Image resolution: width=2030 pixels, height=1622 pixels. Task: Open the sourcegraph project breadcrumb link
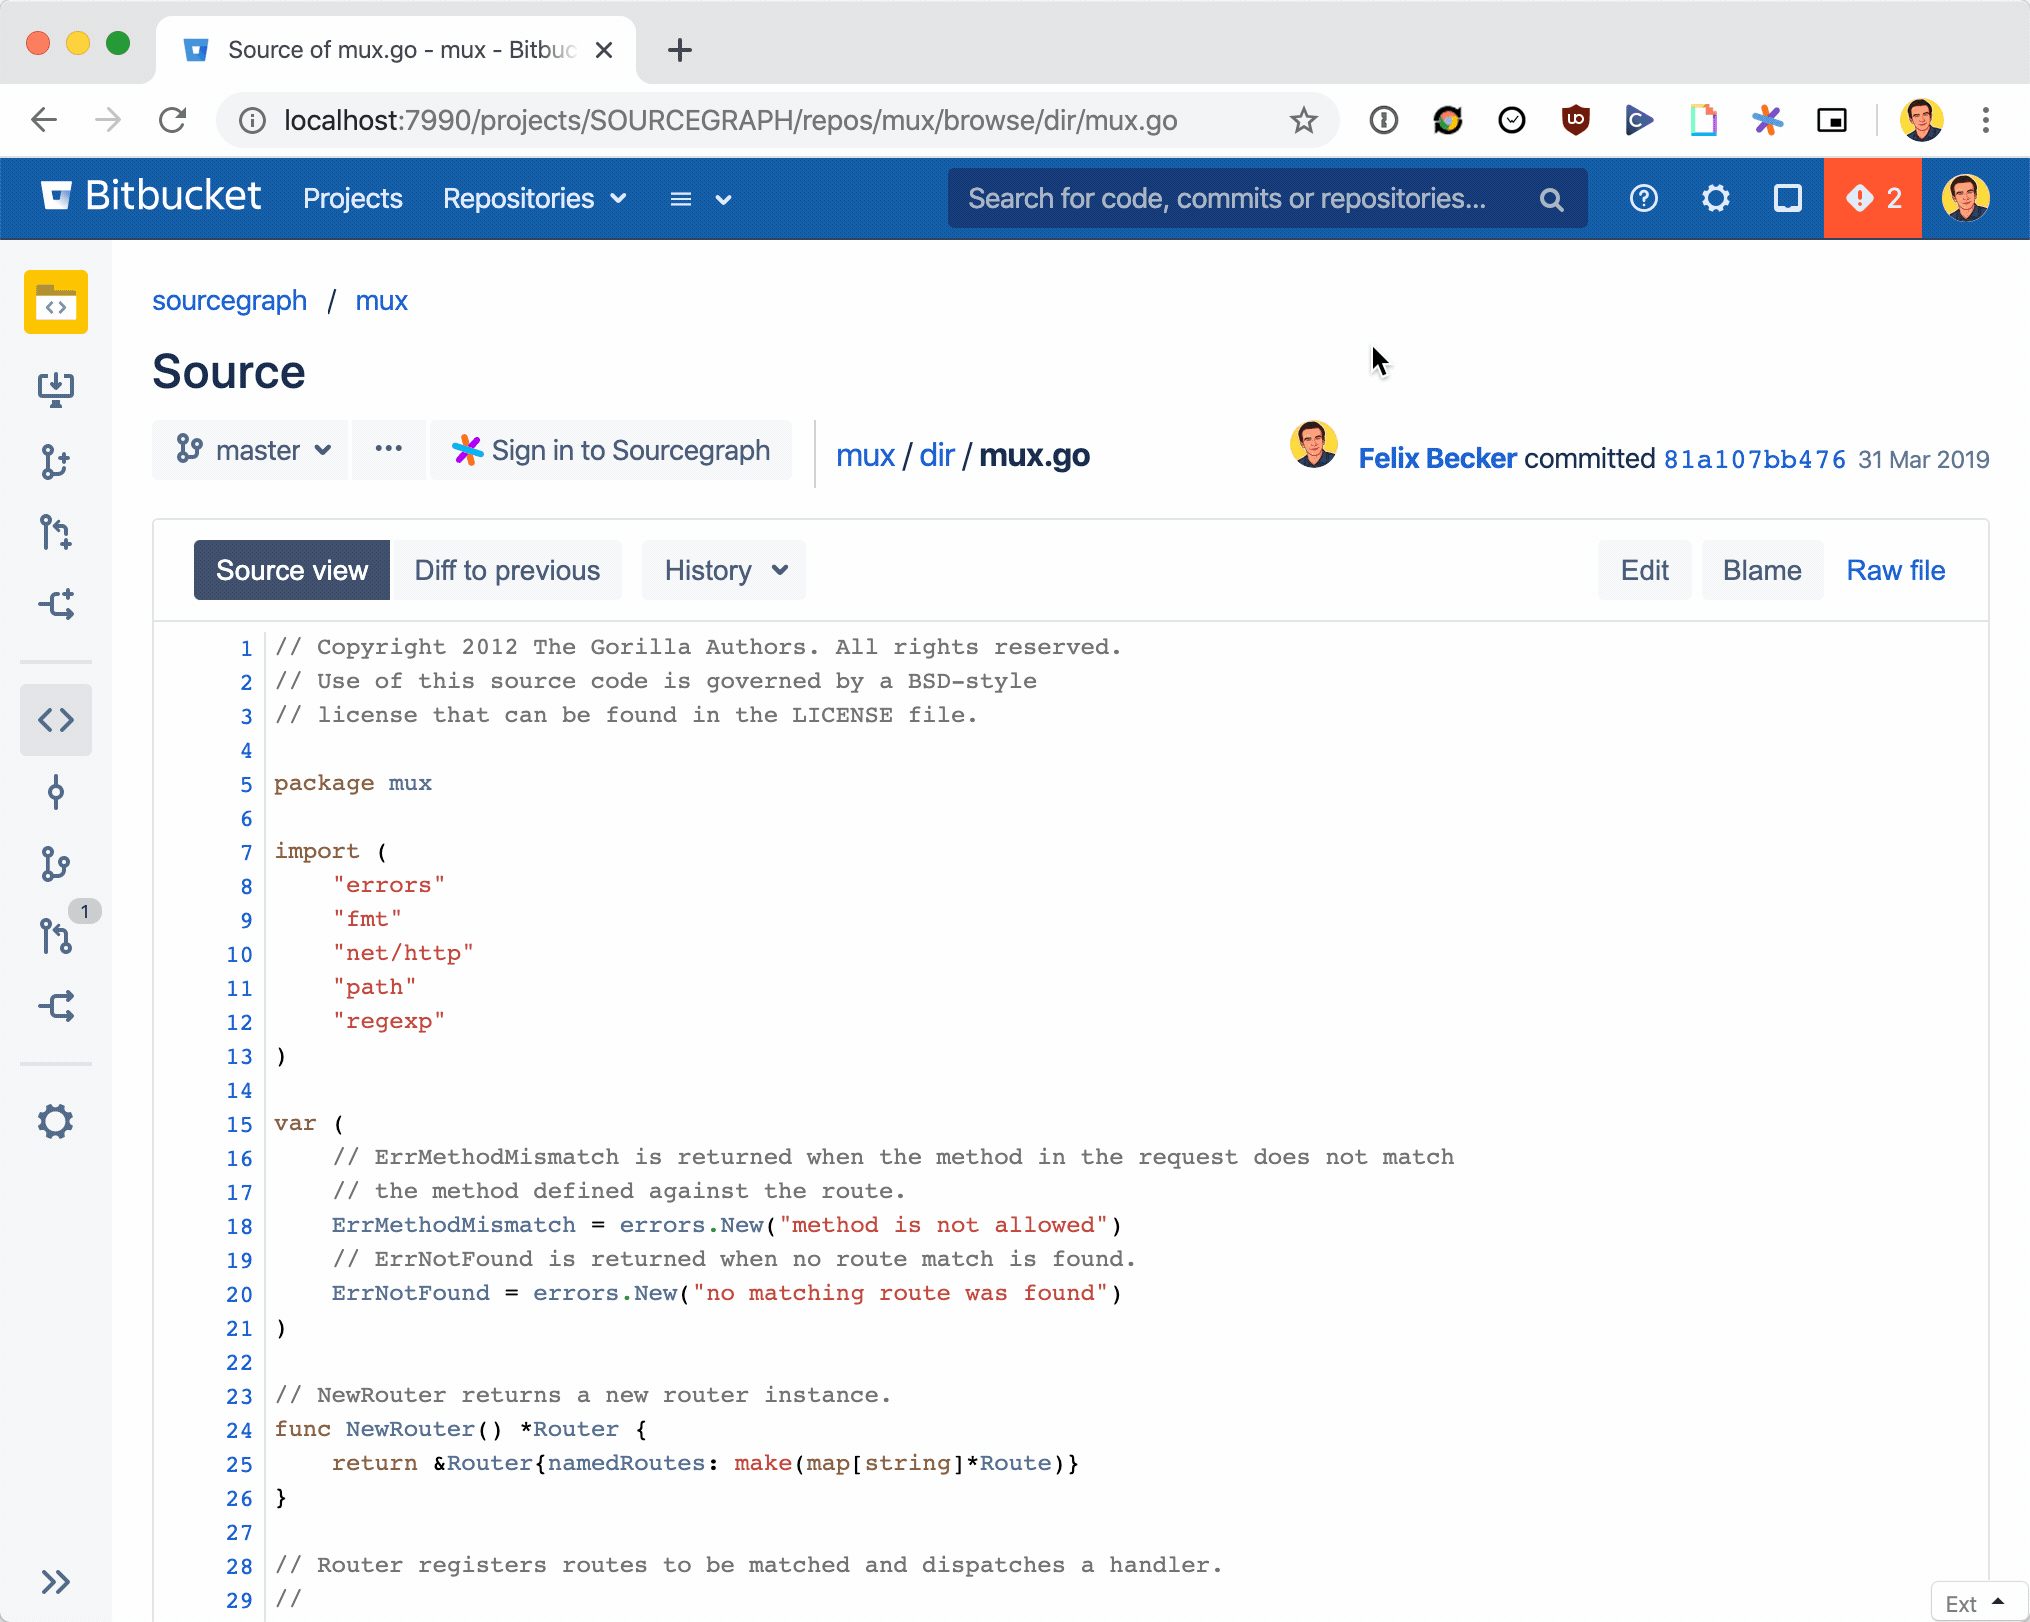point(229,301)
